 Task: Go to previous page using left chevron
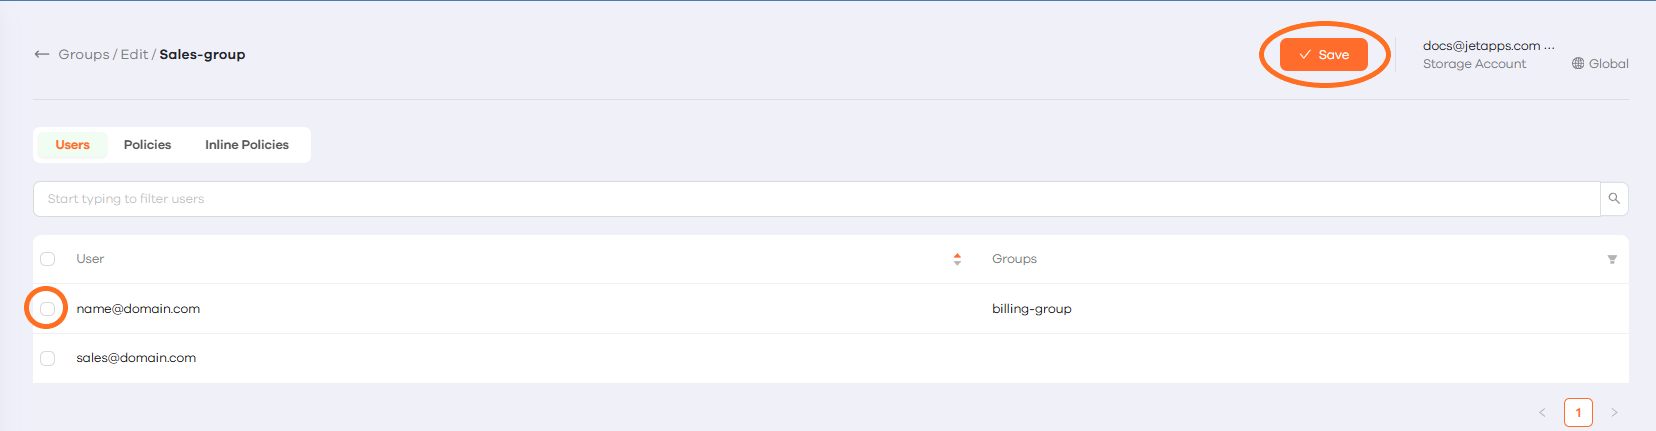[1542, 412]
